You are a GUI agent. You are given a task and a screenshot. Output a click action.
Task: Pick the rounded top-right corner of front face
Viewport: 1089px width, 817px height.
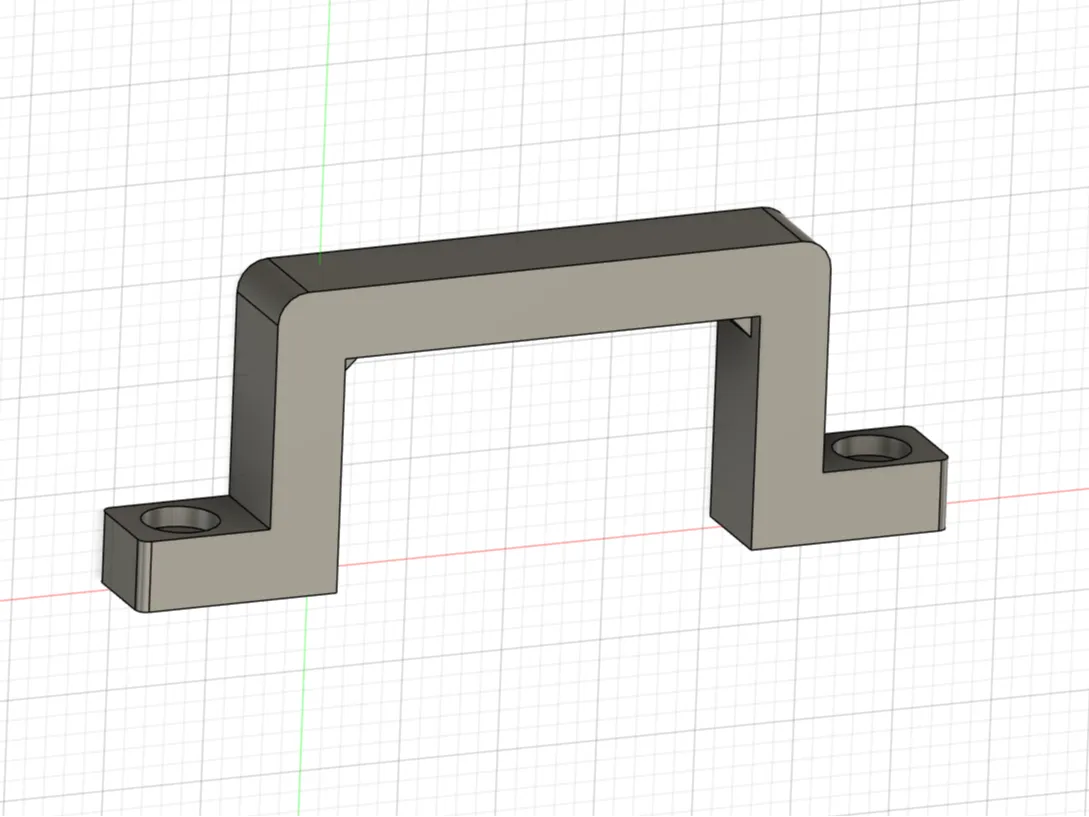coord(820,257)
